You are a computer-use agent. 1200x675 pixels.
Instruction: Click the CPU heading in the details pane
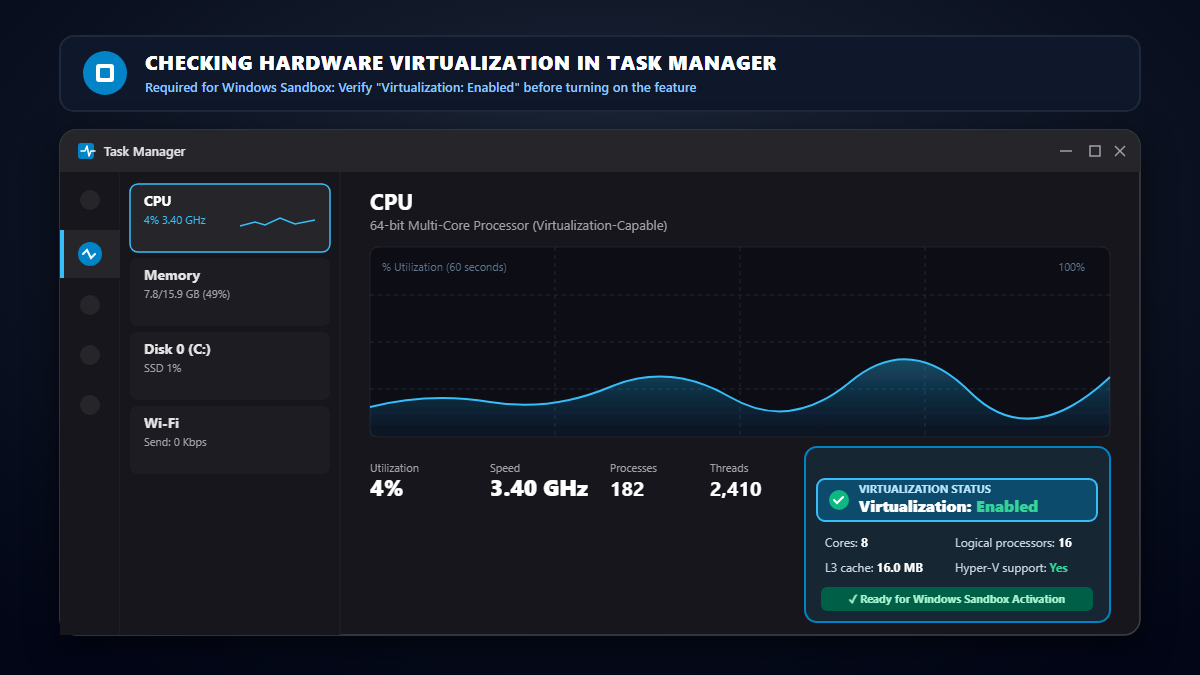click(391, 203)
